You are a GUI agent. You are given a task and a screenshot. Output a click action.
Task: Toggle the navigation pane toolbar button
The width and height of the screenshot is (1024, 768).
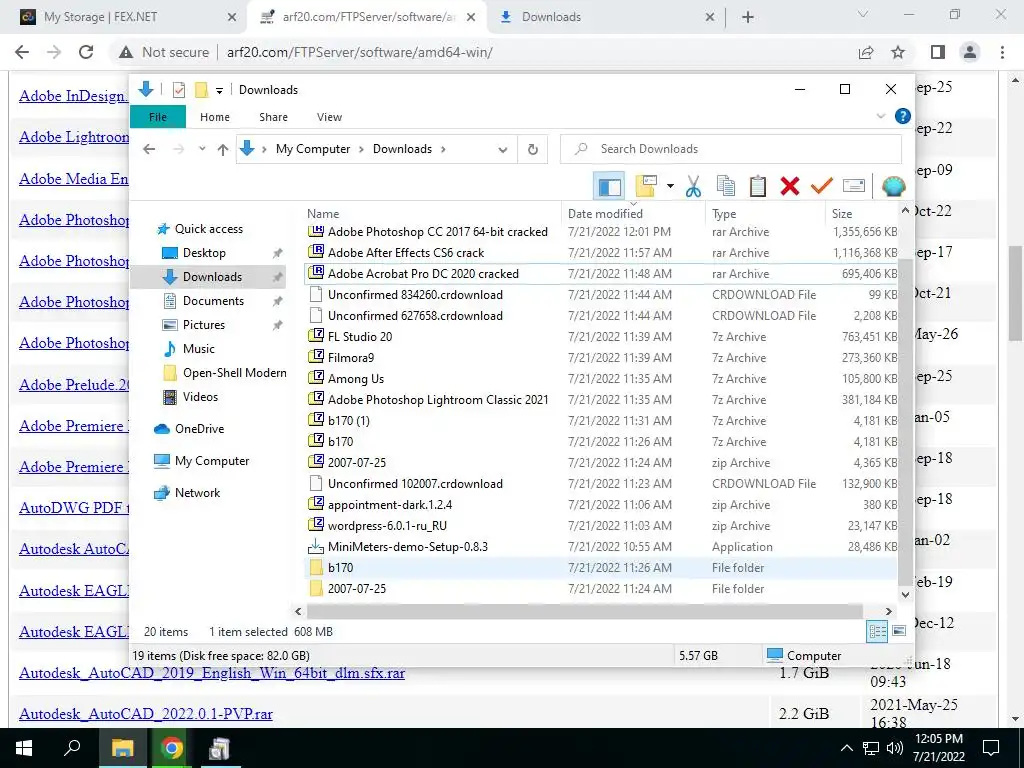[x=609, y=187]
